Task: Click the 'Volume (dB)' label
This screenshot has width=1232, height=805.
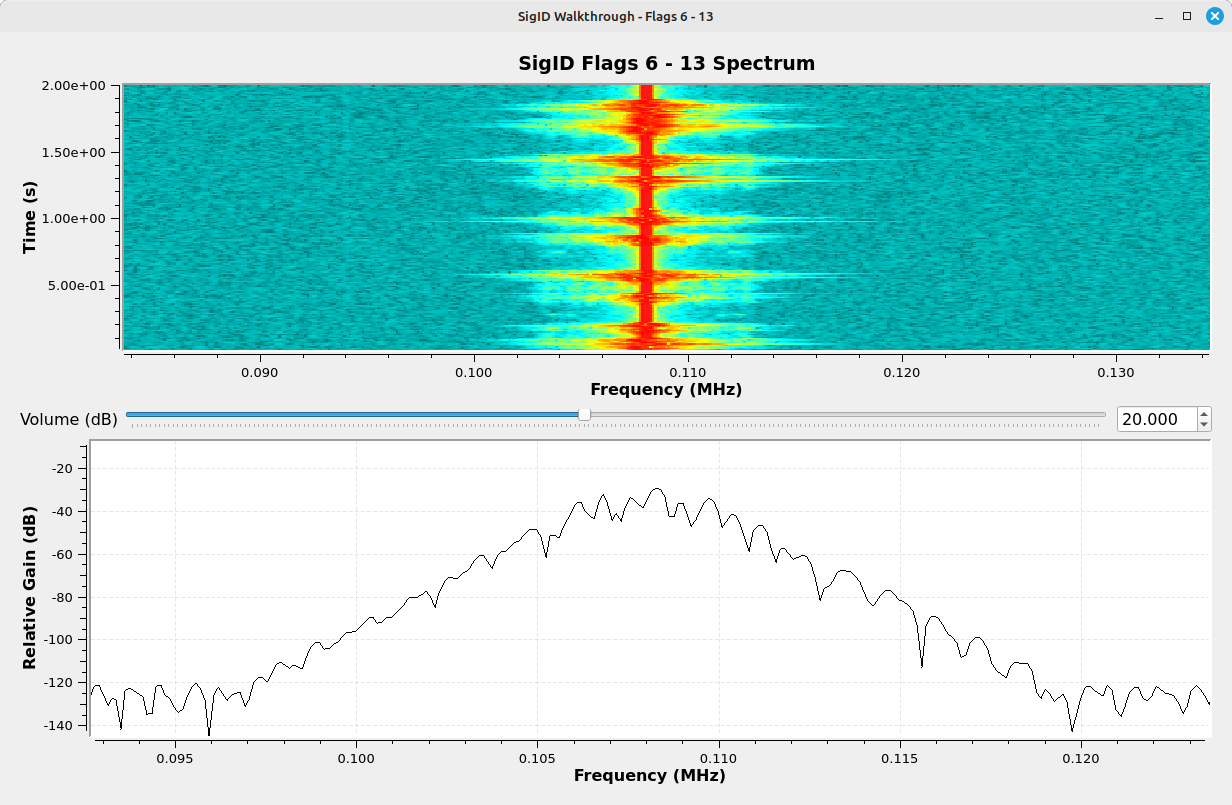Action: (68, 419)
